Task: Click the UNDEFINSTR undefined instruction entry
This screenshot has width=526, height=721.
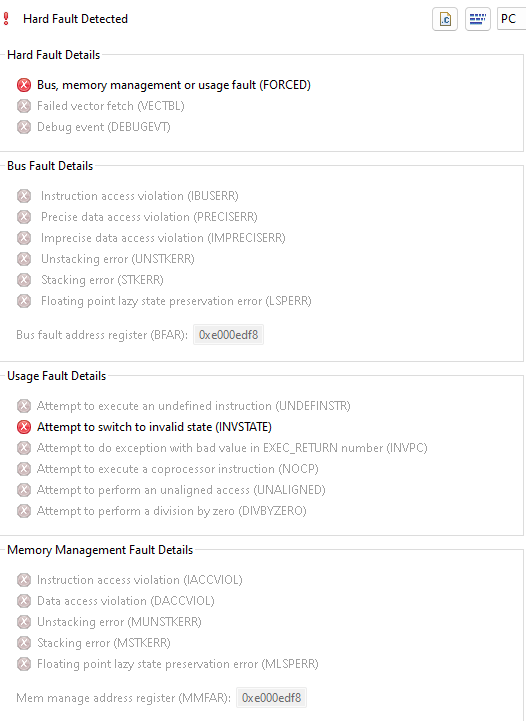Action: coord(194,406)
